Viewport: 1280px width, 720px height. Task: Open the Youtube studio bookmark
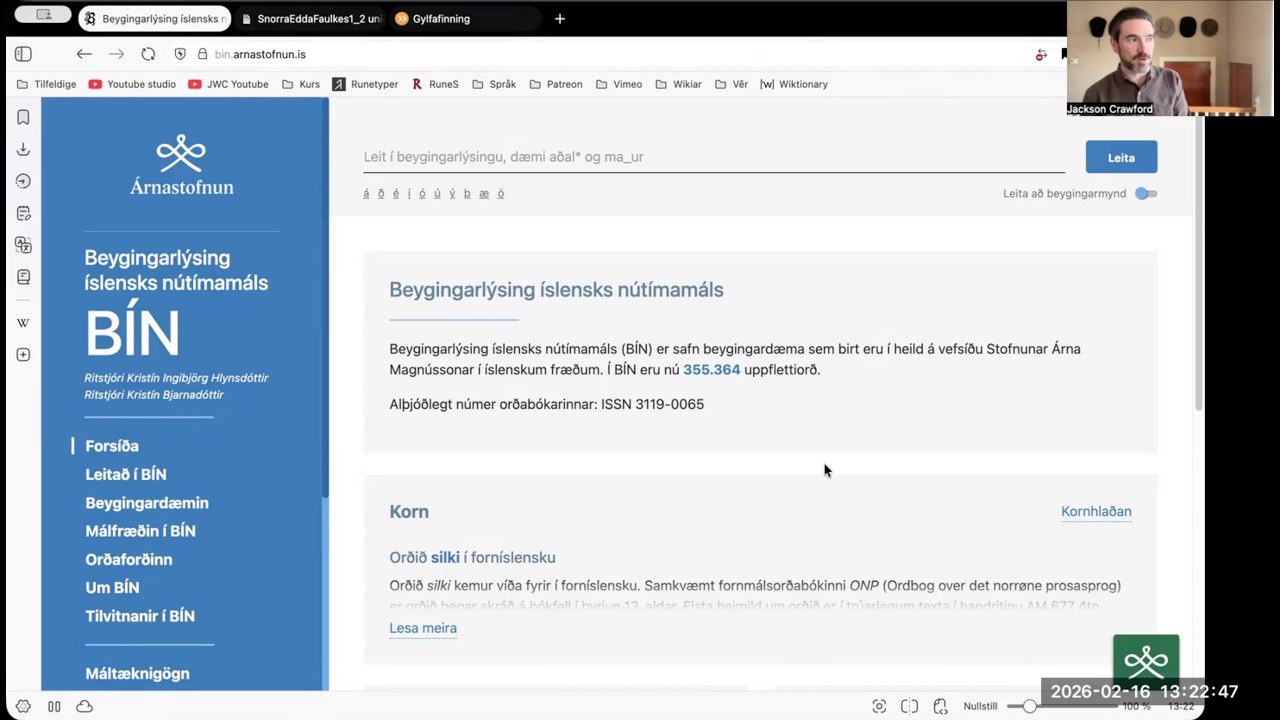[132, 84]
